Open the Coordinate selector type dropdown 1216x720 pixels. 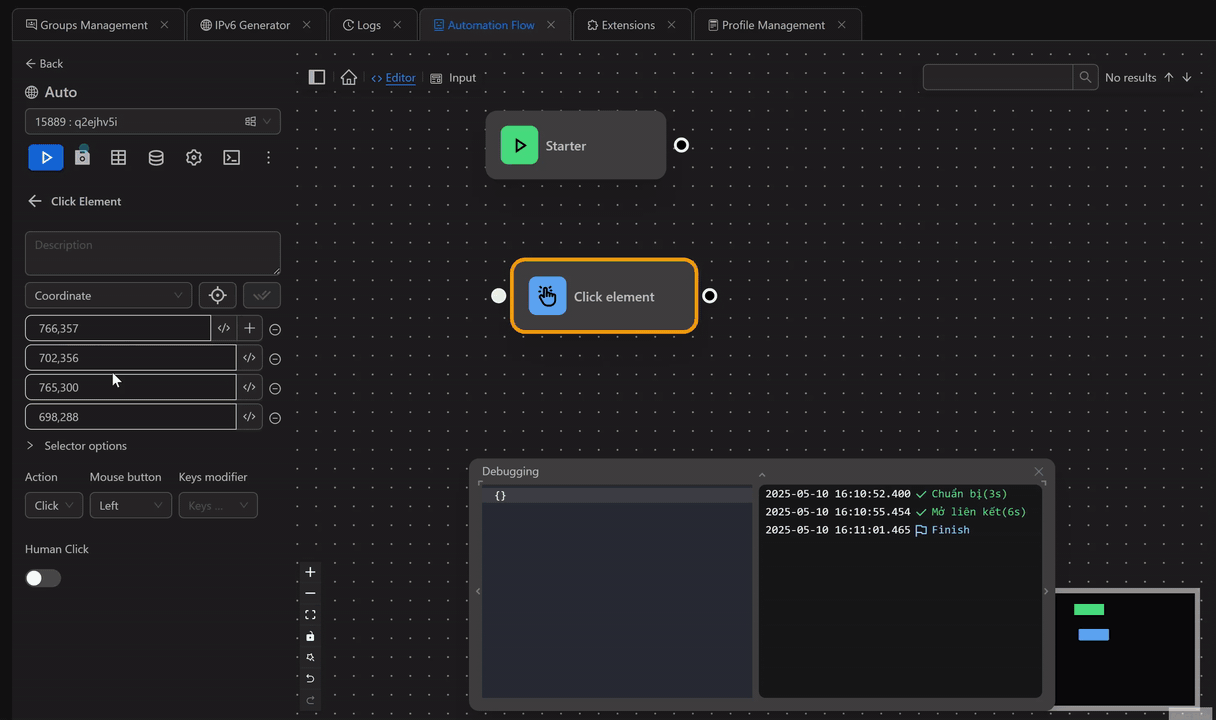(108, 295)
